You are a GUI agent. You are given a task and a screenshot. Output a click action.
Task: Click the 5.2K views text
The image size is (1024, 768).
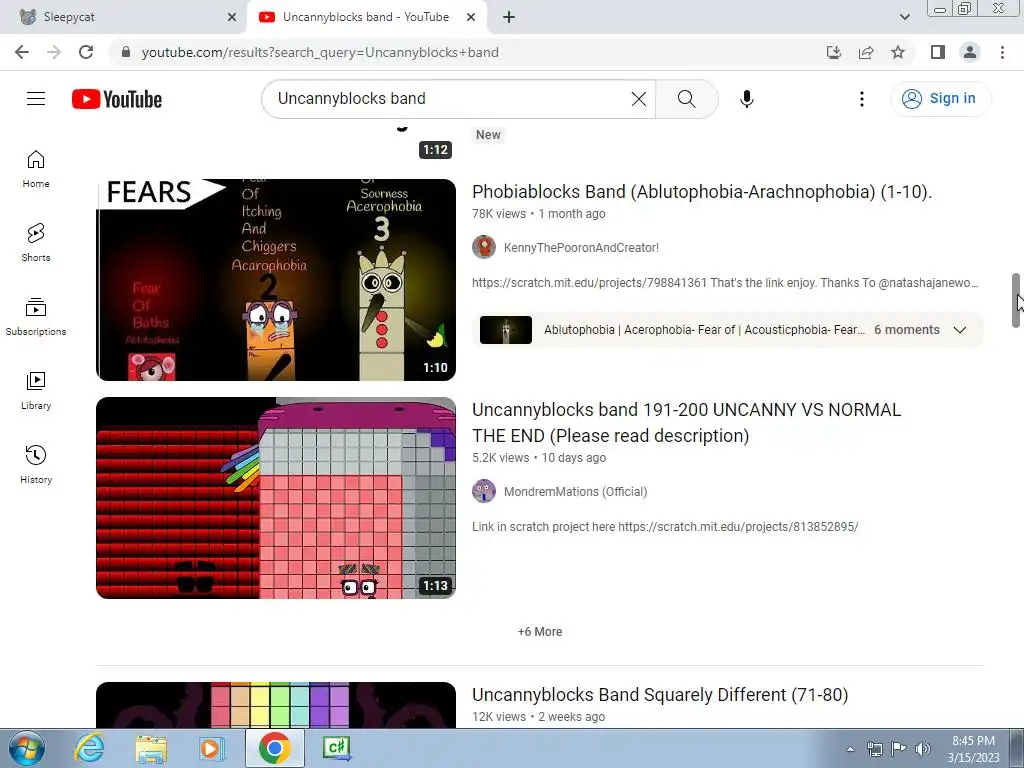point(501,458)
